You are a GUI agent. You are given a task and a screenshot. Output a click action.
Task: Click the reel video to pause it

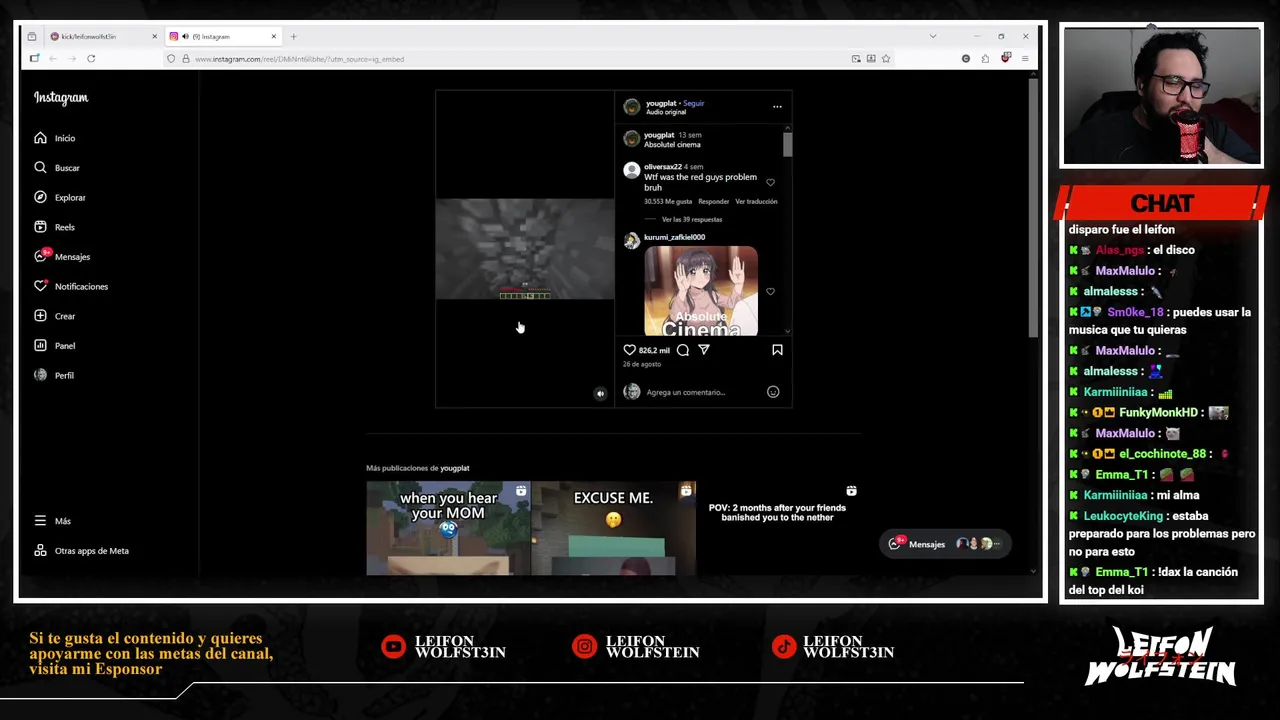tap(524, 249)
